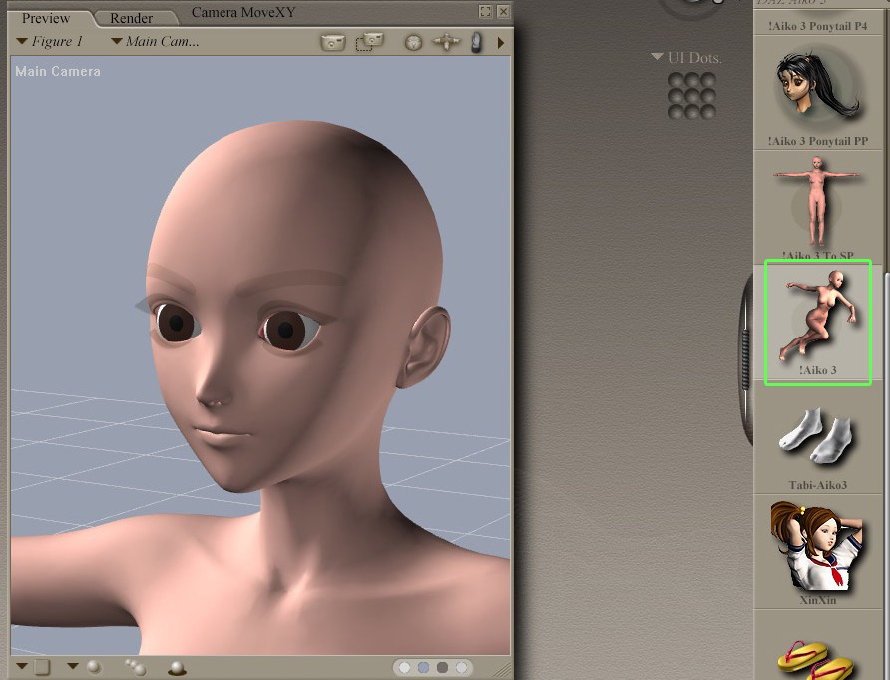Click the library panel side handle
The height and width of the screenshot is (680, 890).
[746, 359]
